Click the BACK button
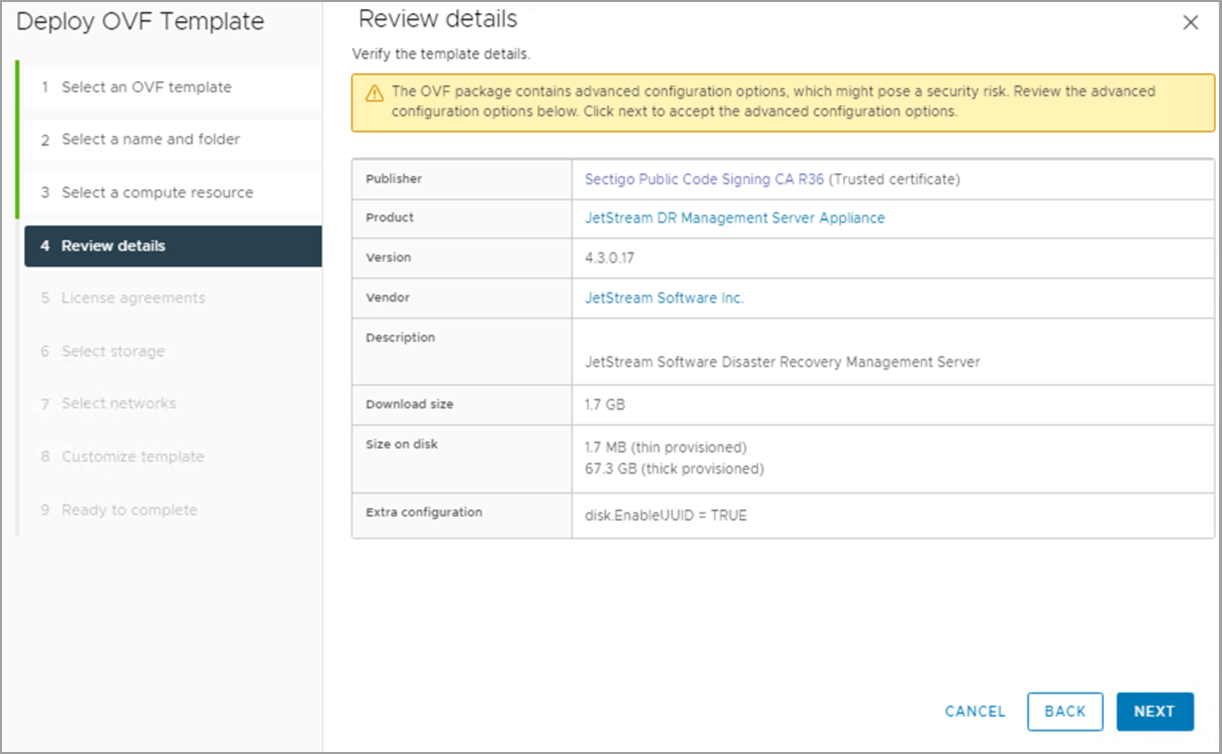The width and height of the screenshot is (1222, 754). click(x=1064, y=711)
